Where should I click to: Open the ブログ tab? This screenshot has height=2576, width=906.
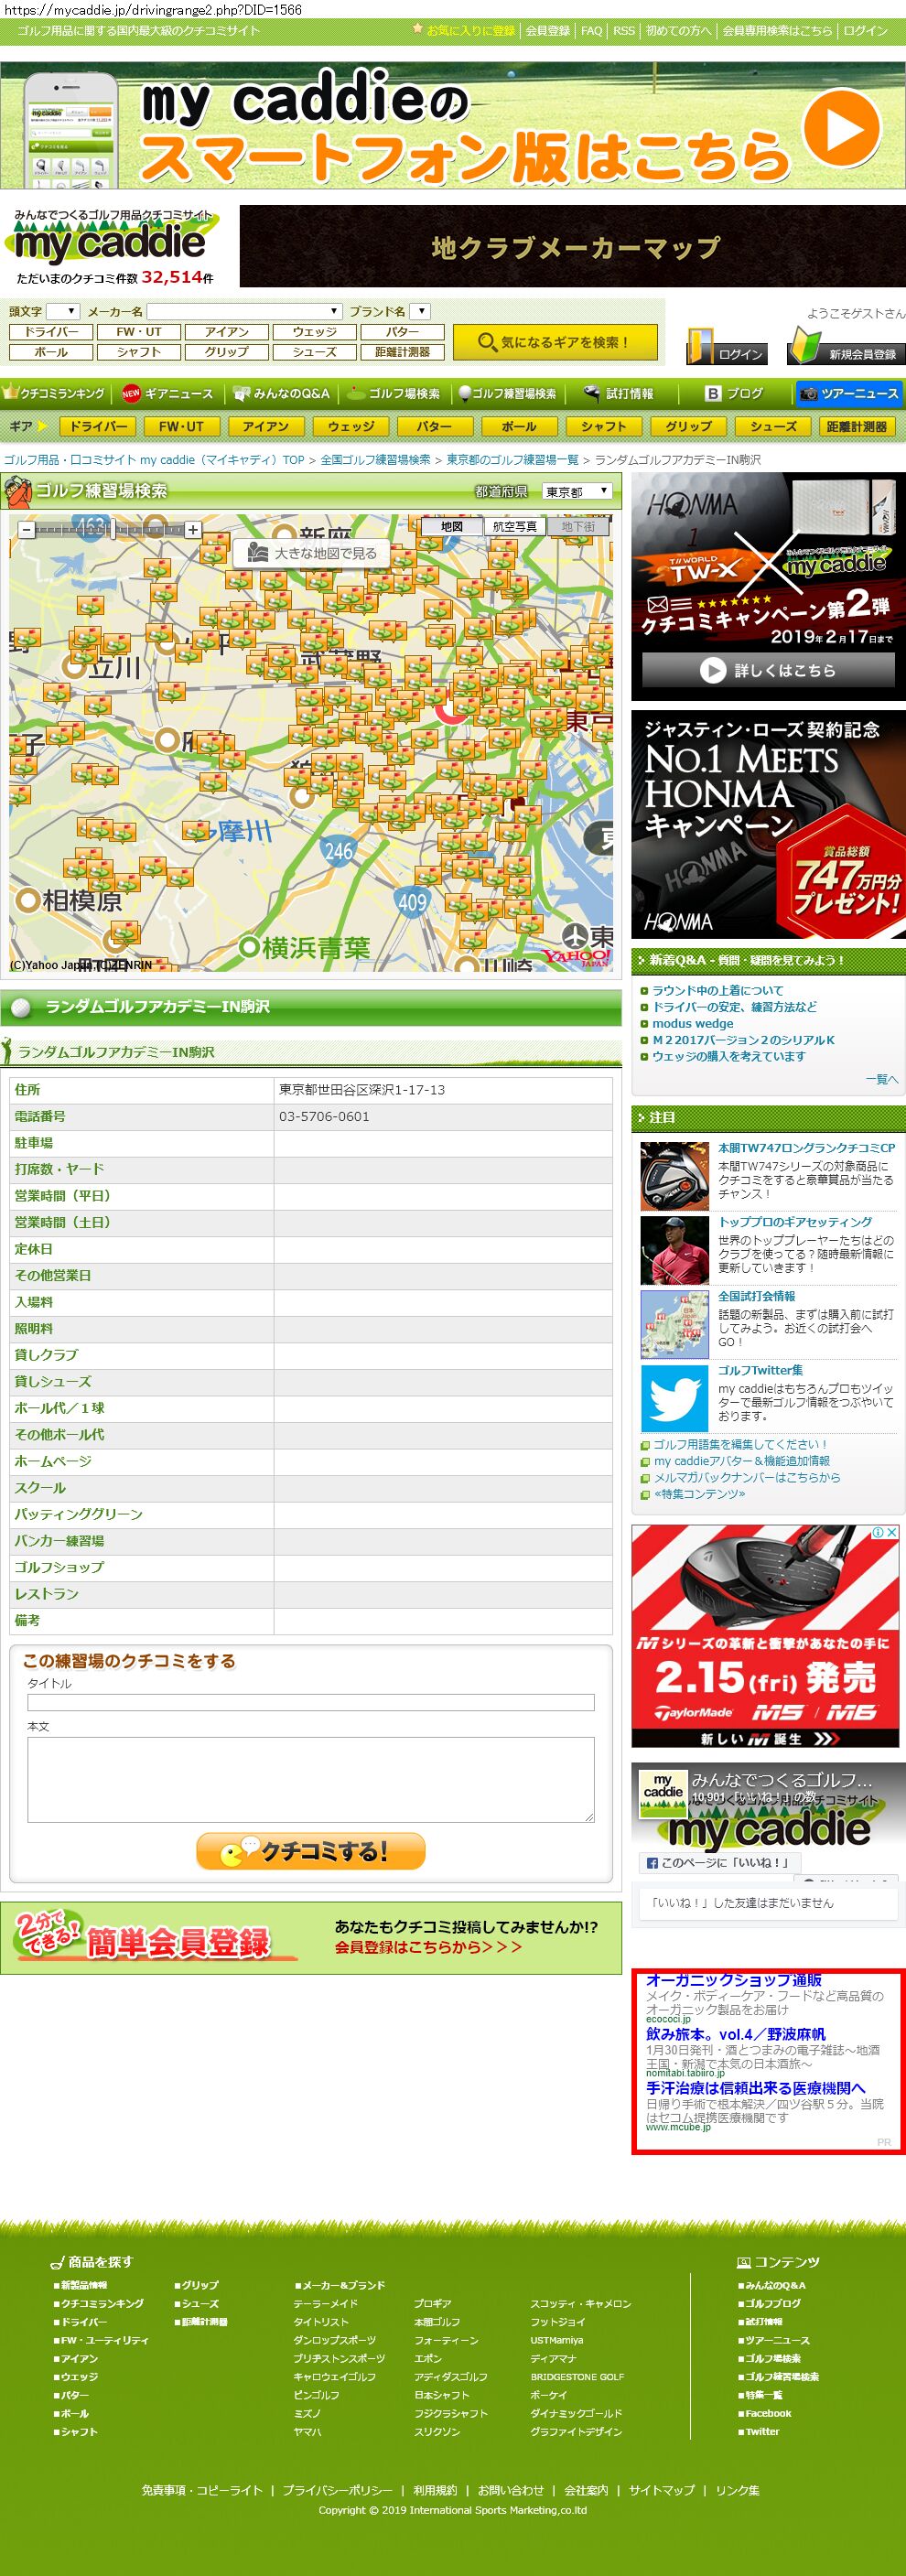pyautogui.click(x=734, y=394)
